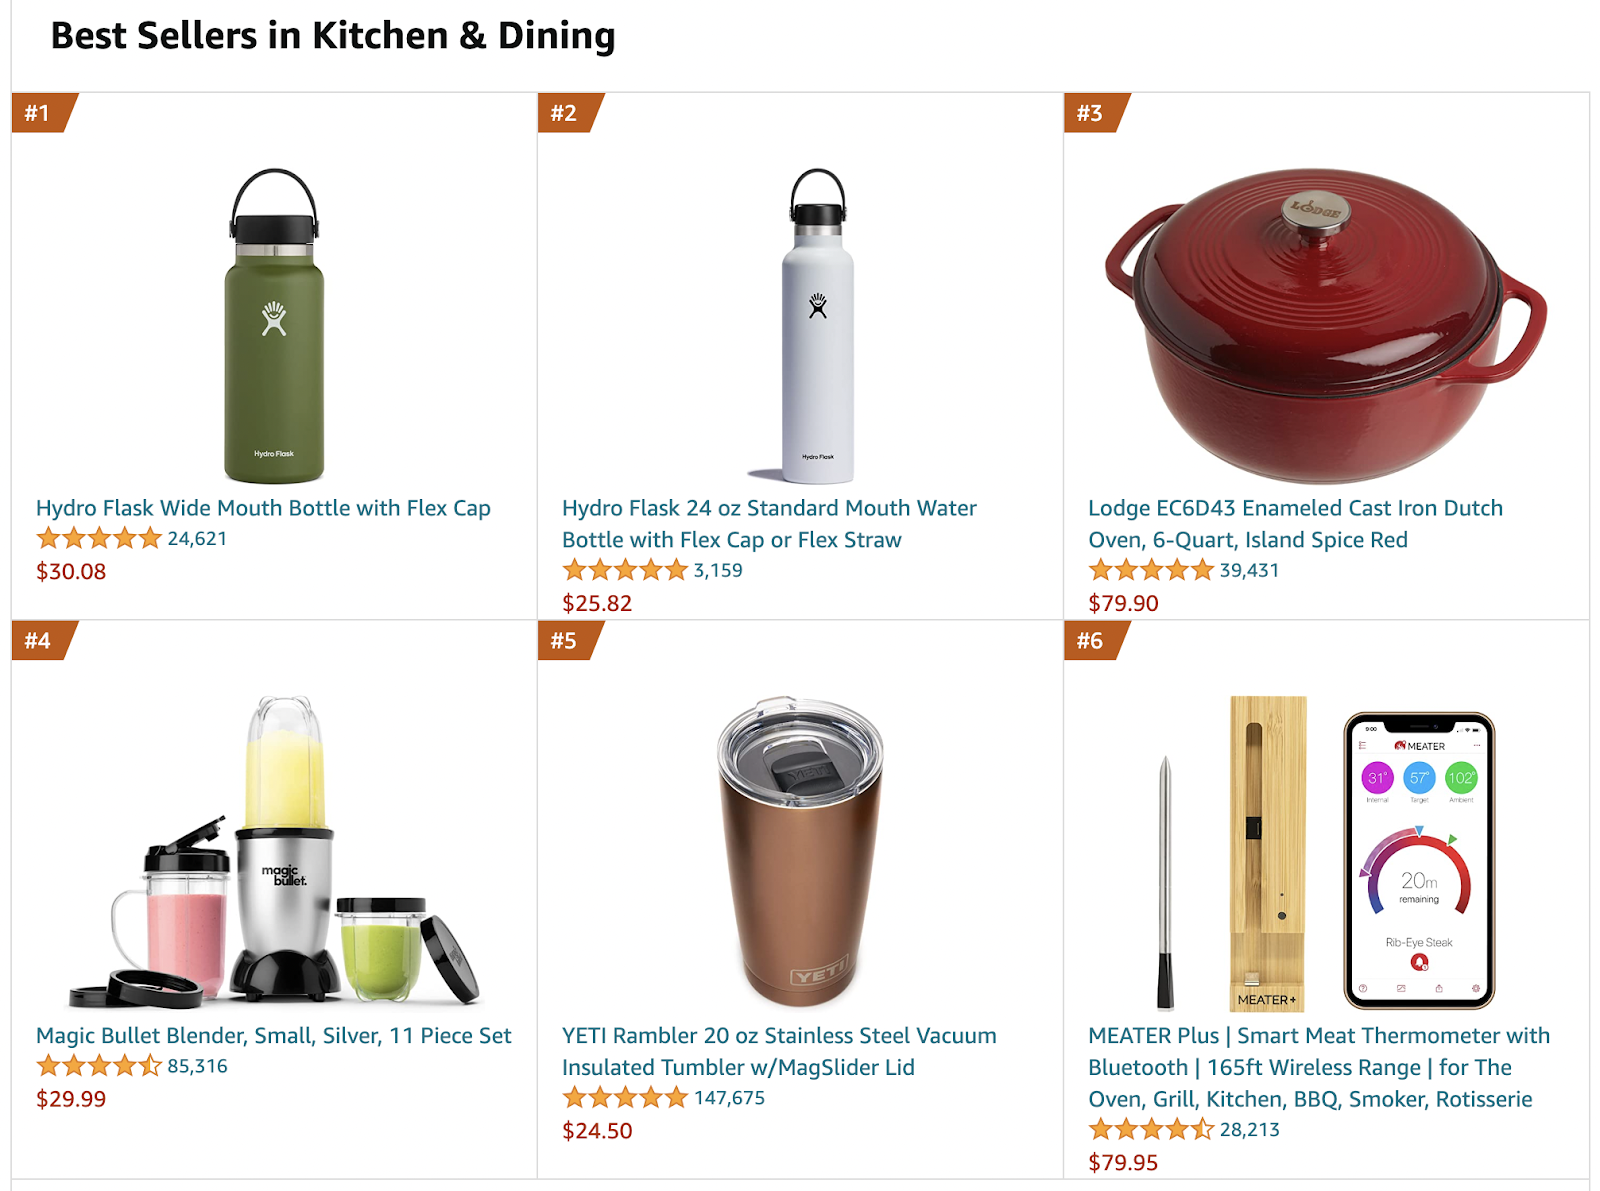
Task: View star rating of Wide Mouth Bottle
Action: click(98, 539)
